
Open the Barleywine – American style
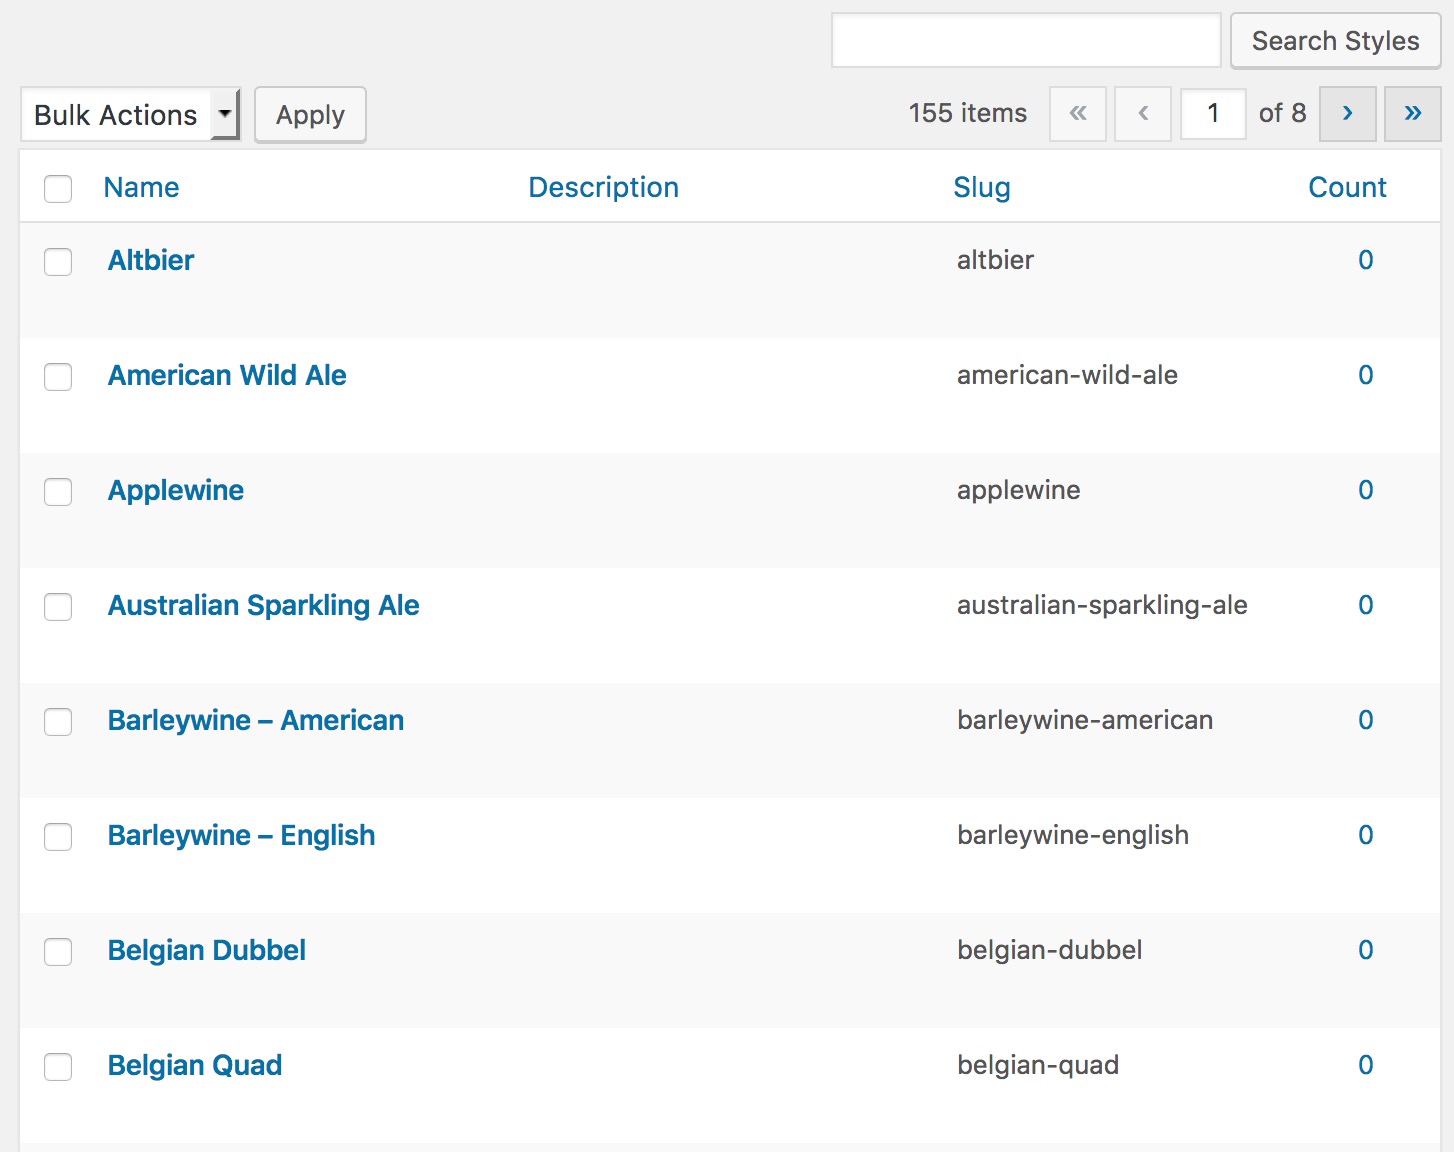point(256,720)
